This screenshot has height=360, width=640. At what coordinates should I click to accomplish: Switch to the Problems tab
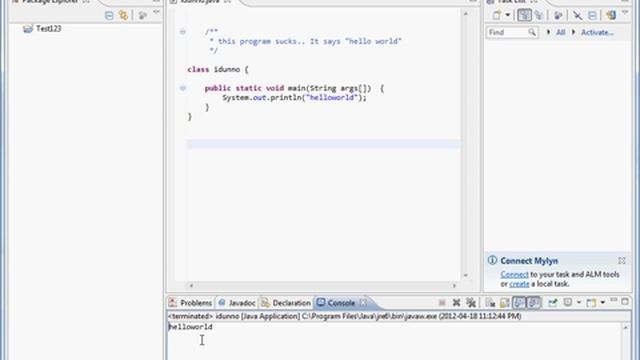[x=191, y=303]
